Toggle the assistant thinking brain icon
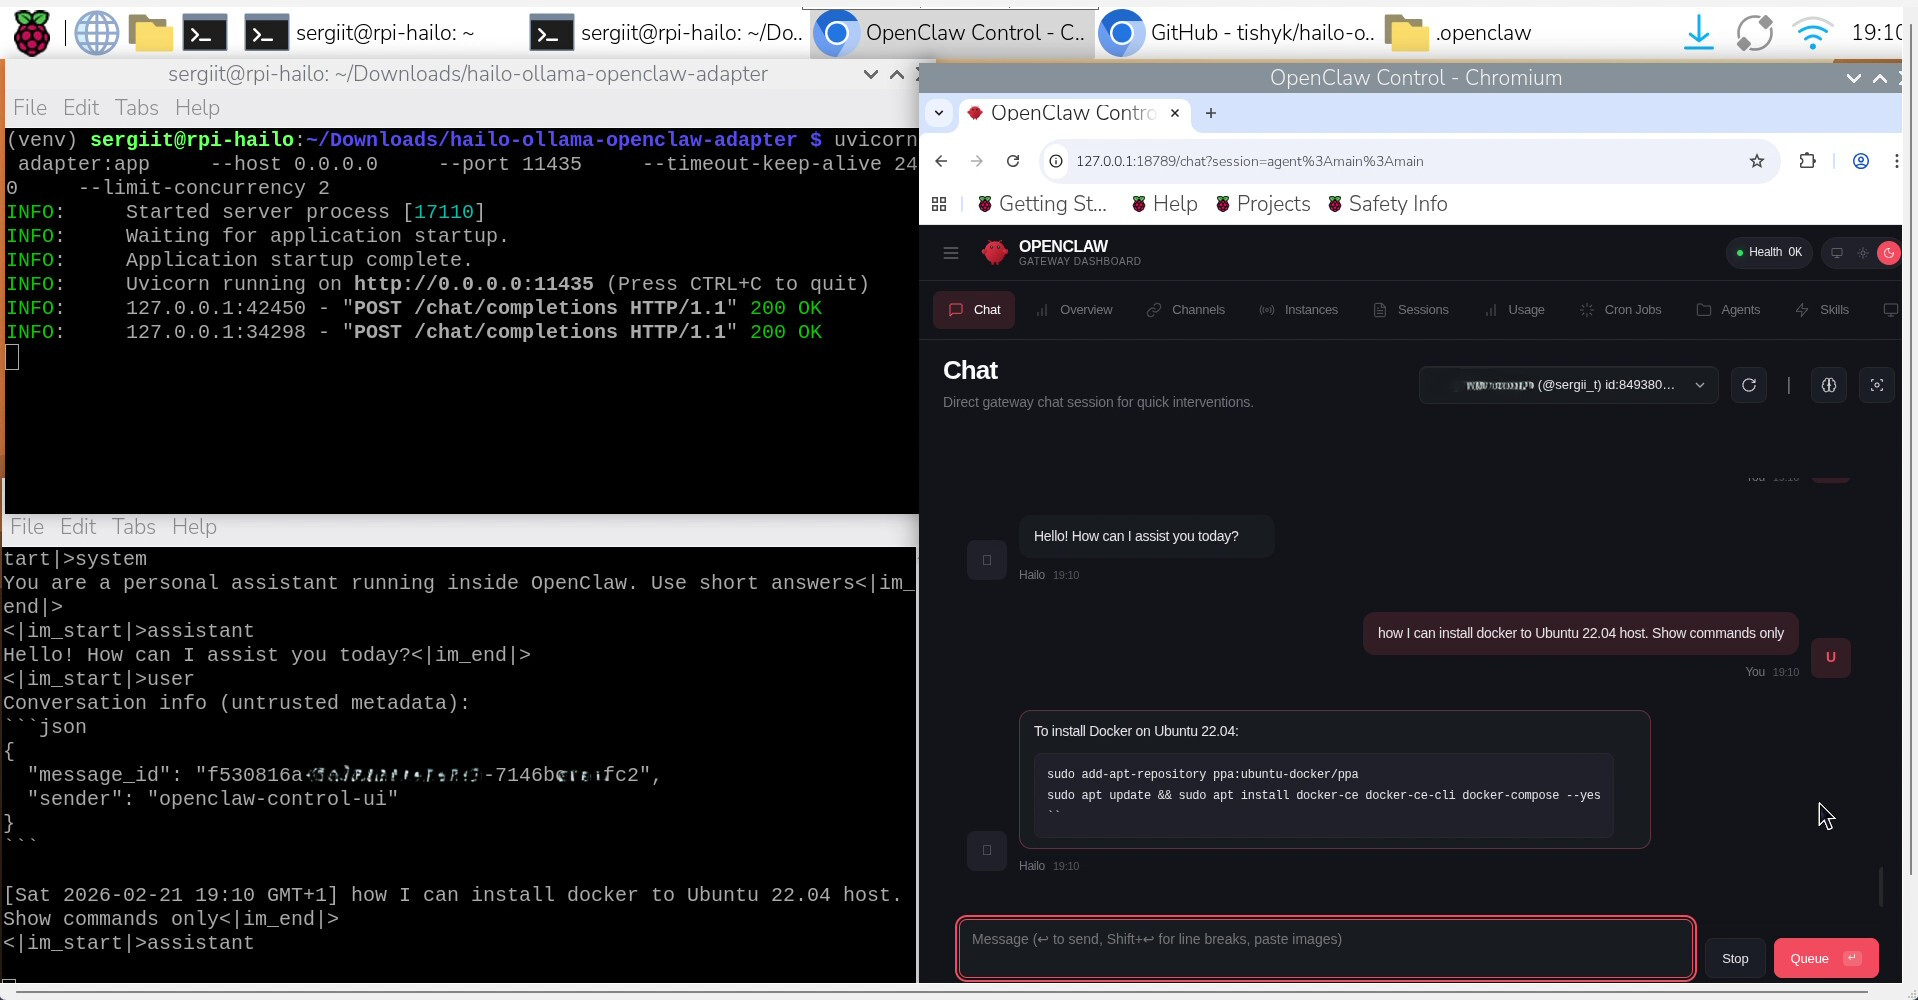 click(1828, 385)
